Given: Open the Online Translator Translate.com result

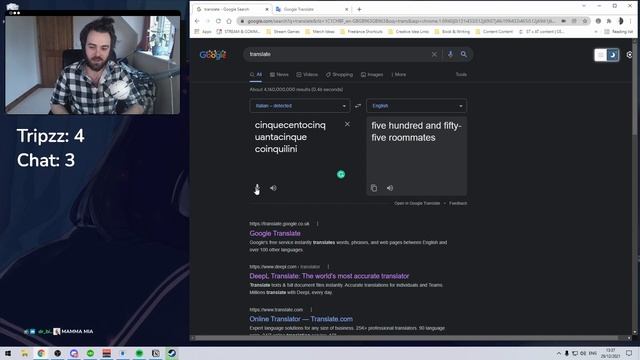Looking at the screenshot, I should 301,319.
